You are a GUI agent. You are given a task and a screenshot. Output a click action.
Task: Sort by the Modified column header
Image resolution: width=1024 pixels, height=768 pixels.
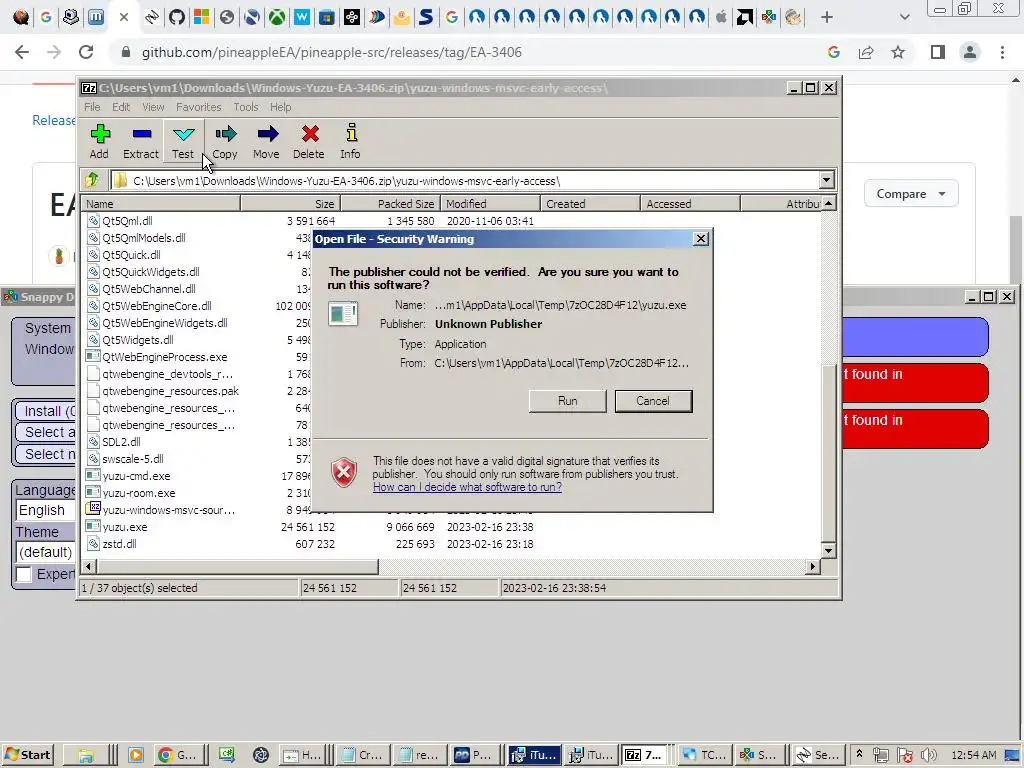coord(490,204)
